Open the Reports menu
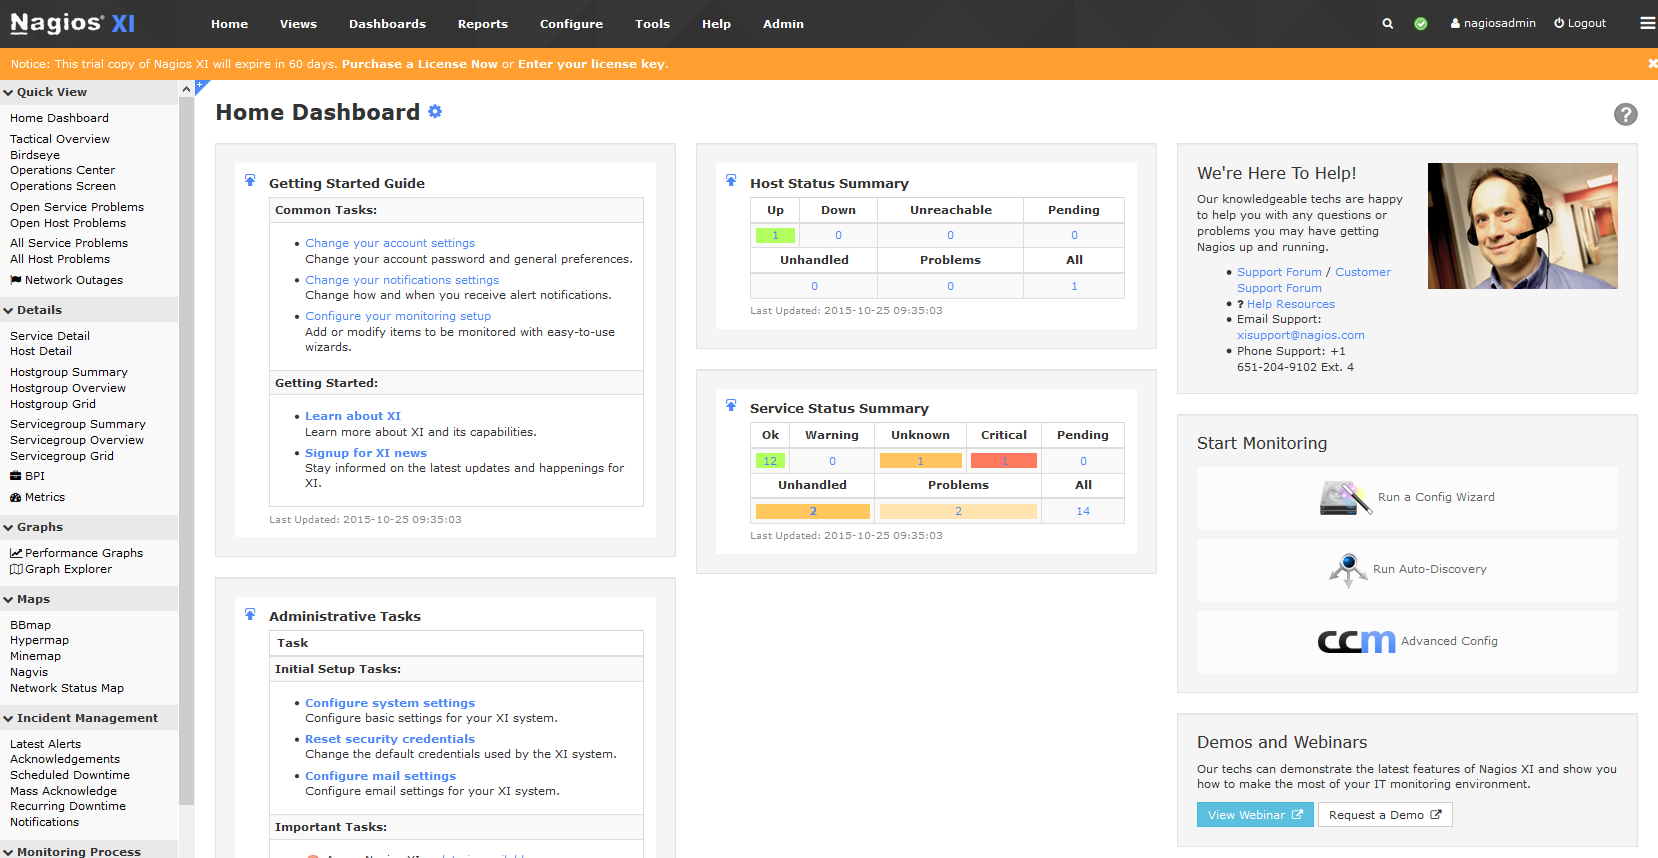 tap(483, 24)
